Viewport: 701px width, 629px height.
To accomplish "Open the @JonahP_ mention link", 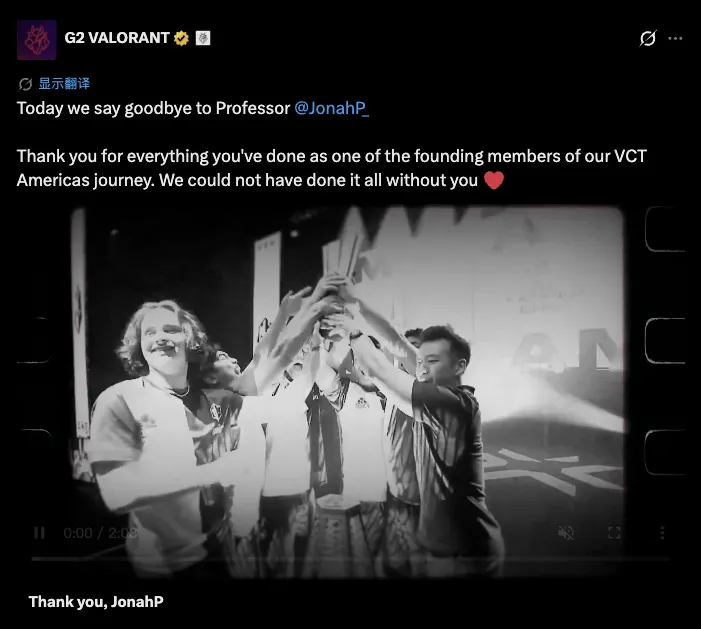I will pos(331,108).
